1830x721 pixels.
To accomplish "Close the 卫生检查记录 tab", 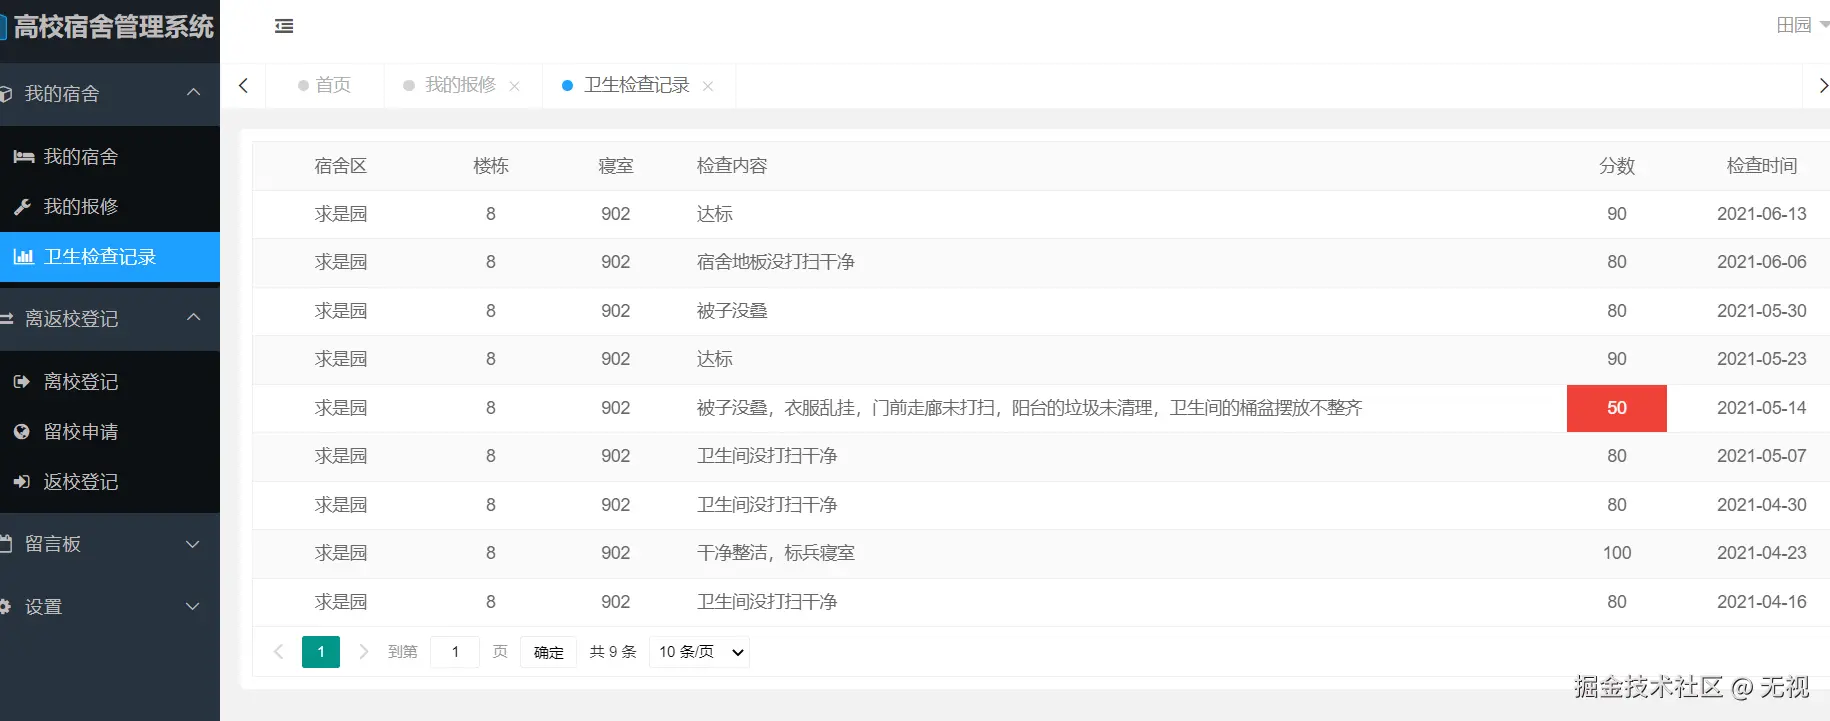I will tap(708, 86).
